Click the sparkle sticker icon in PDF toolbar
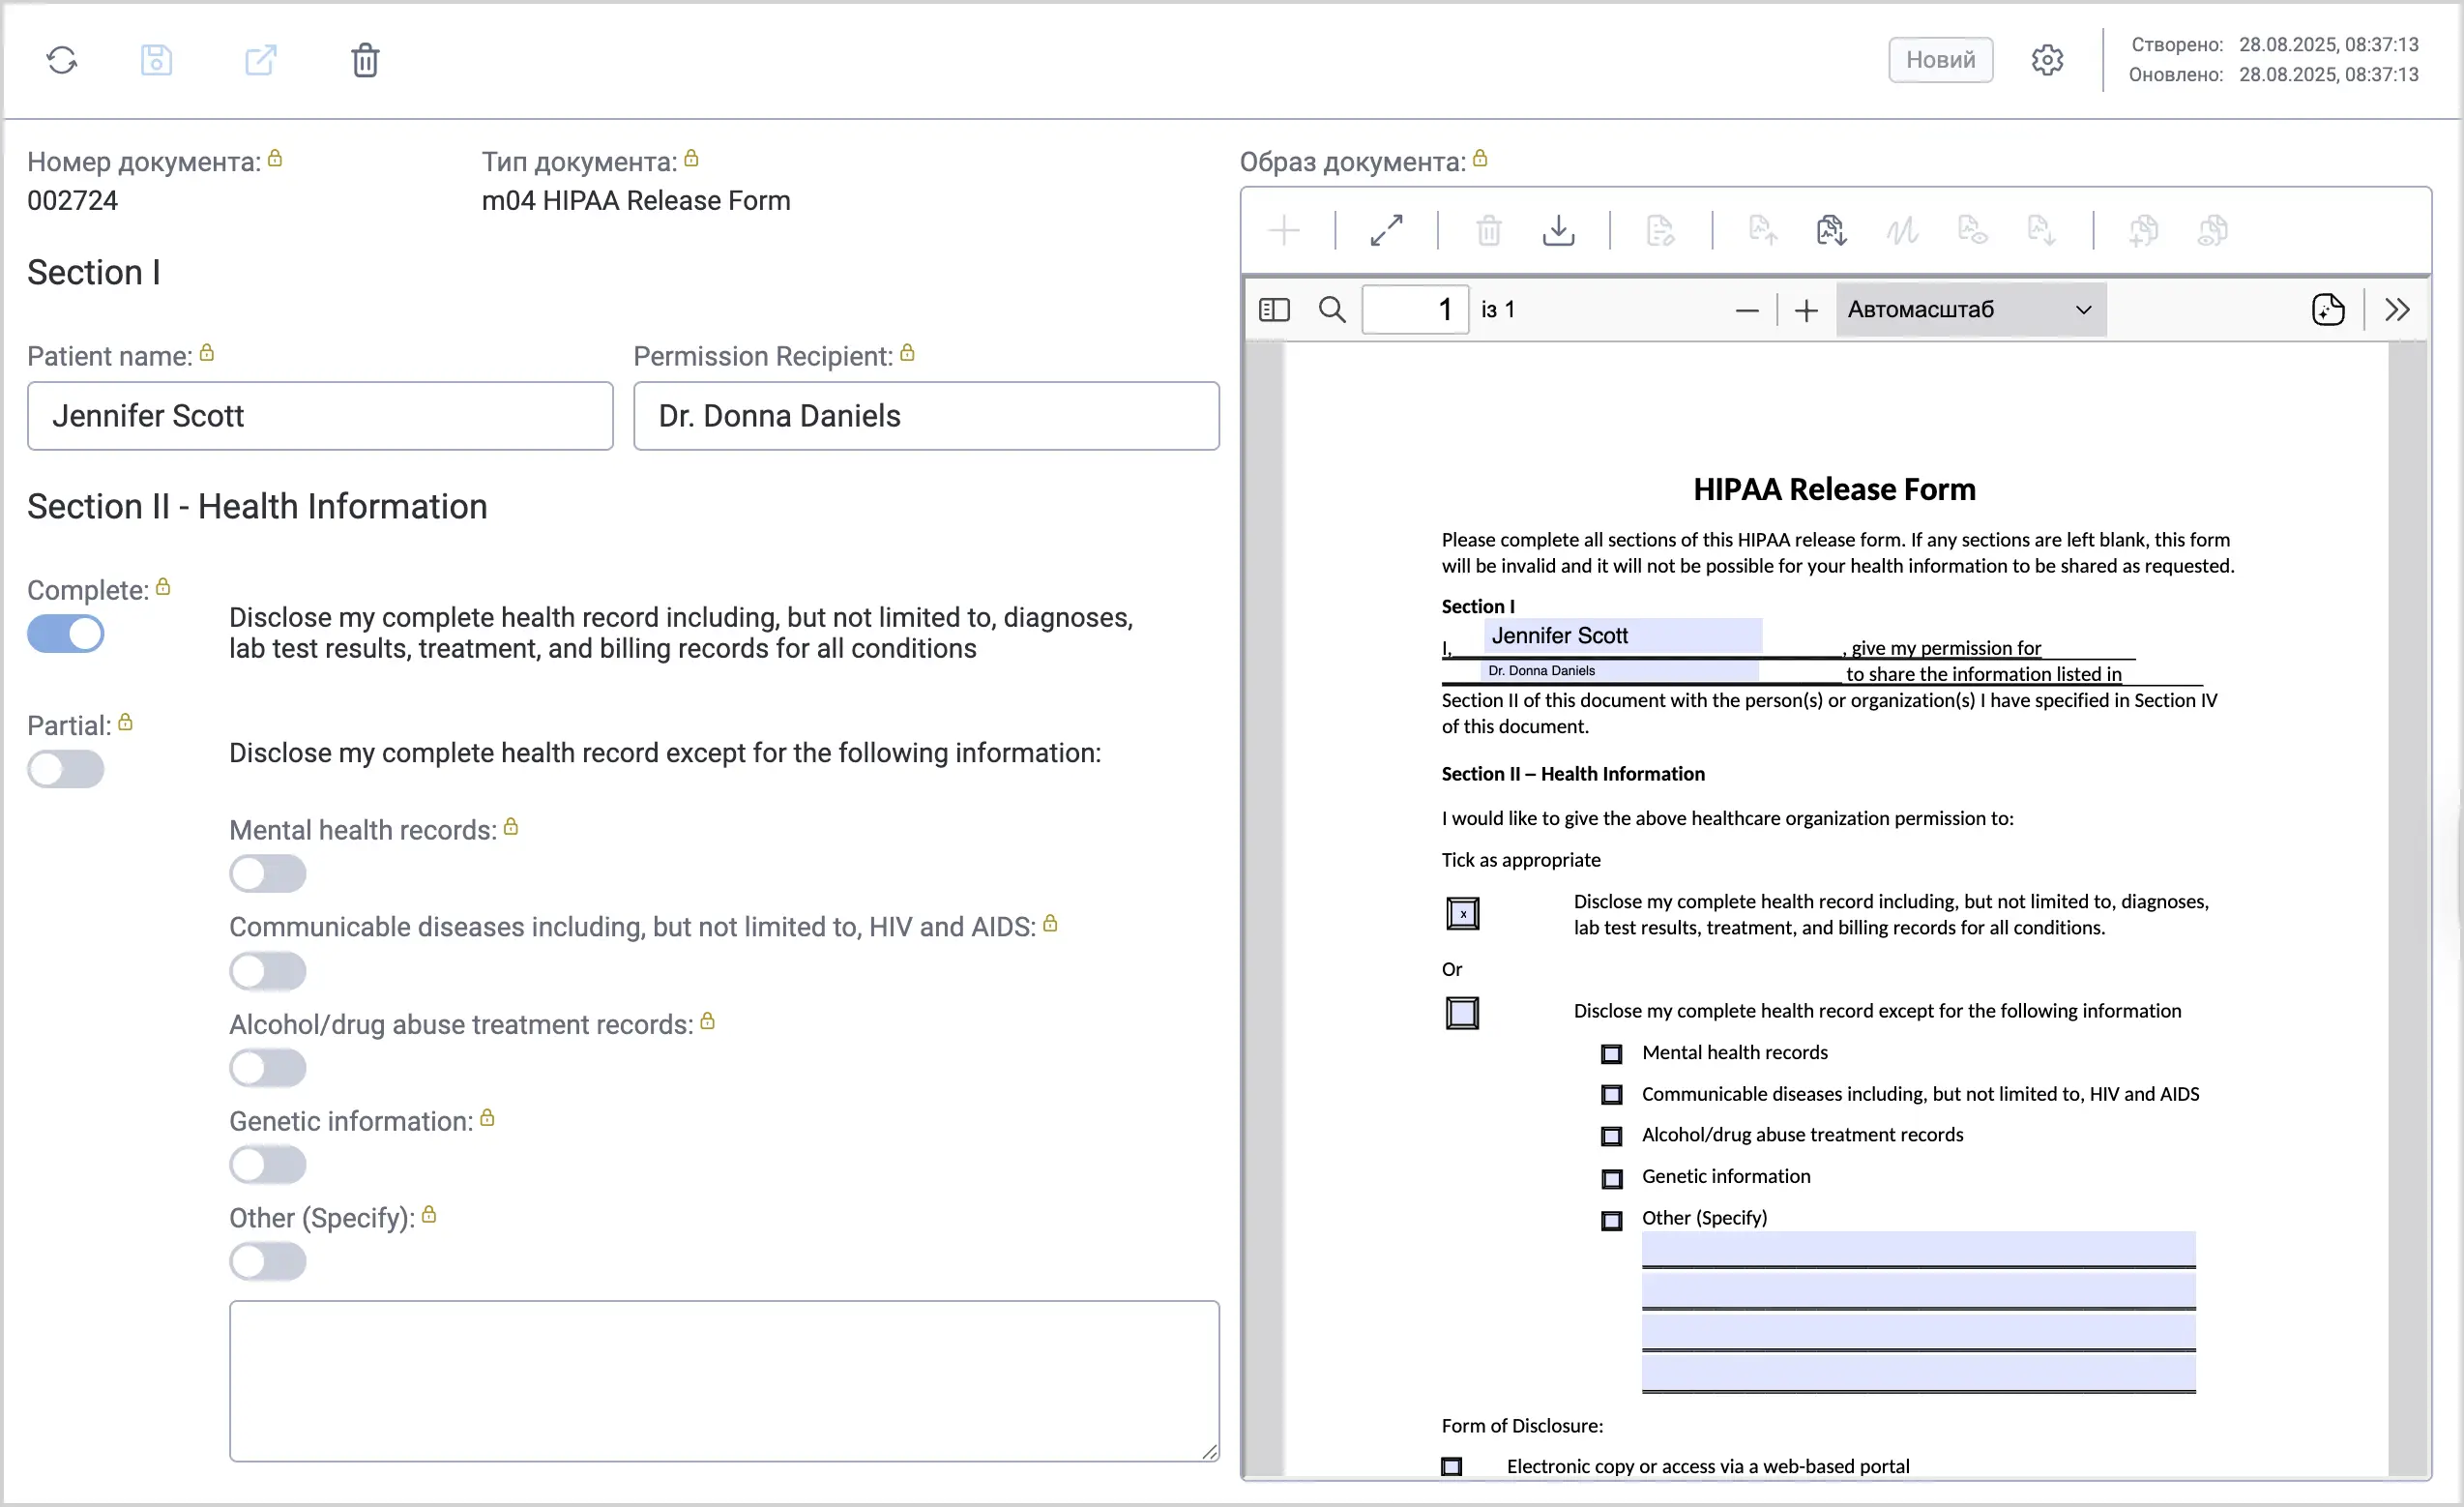The height and width of the screenshot is (1507, 2464). (x=2328, y=310)
